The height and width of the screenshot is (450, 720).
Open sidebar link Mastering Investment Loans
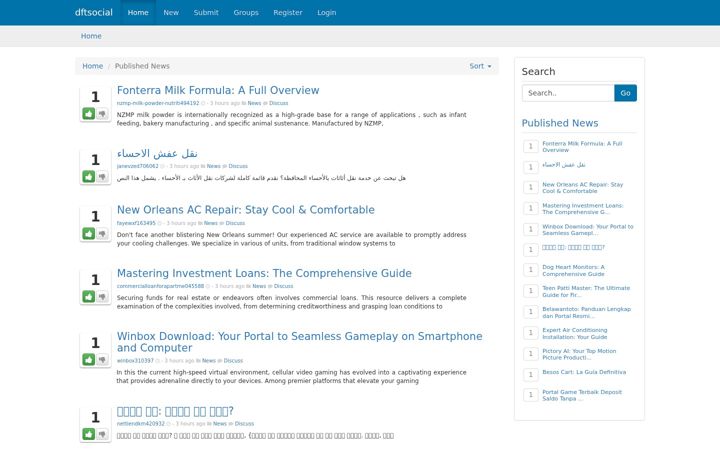[x=583, y=208]
